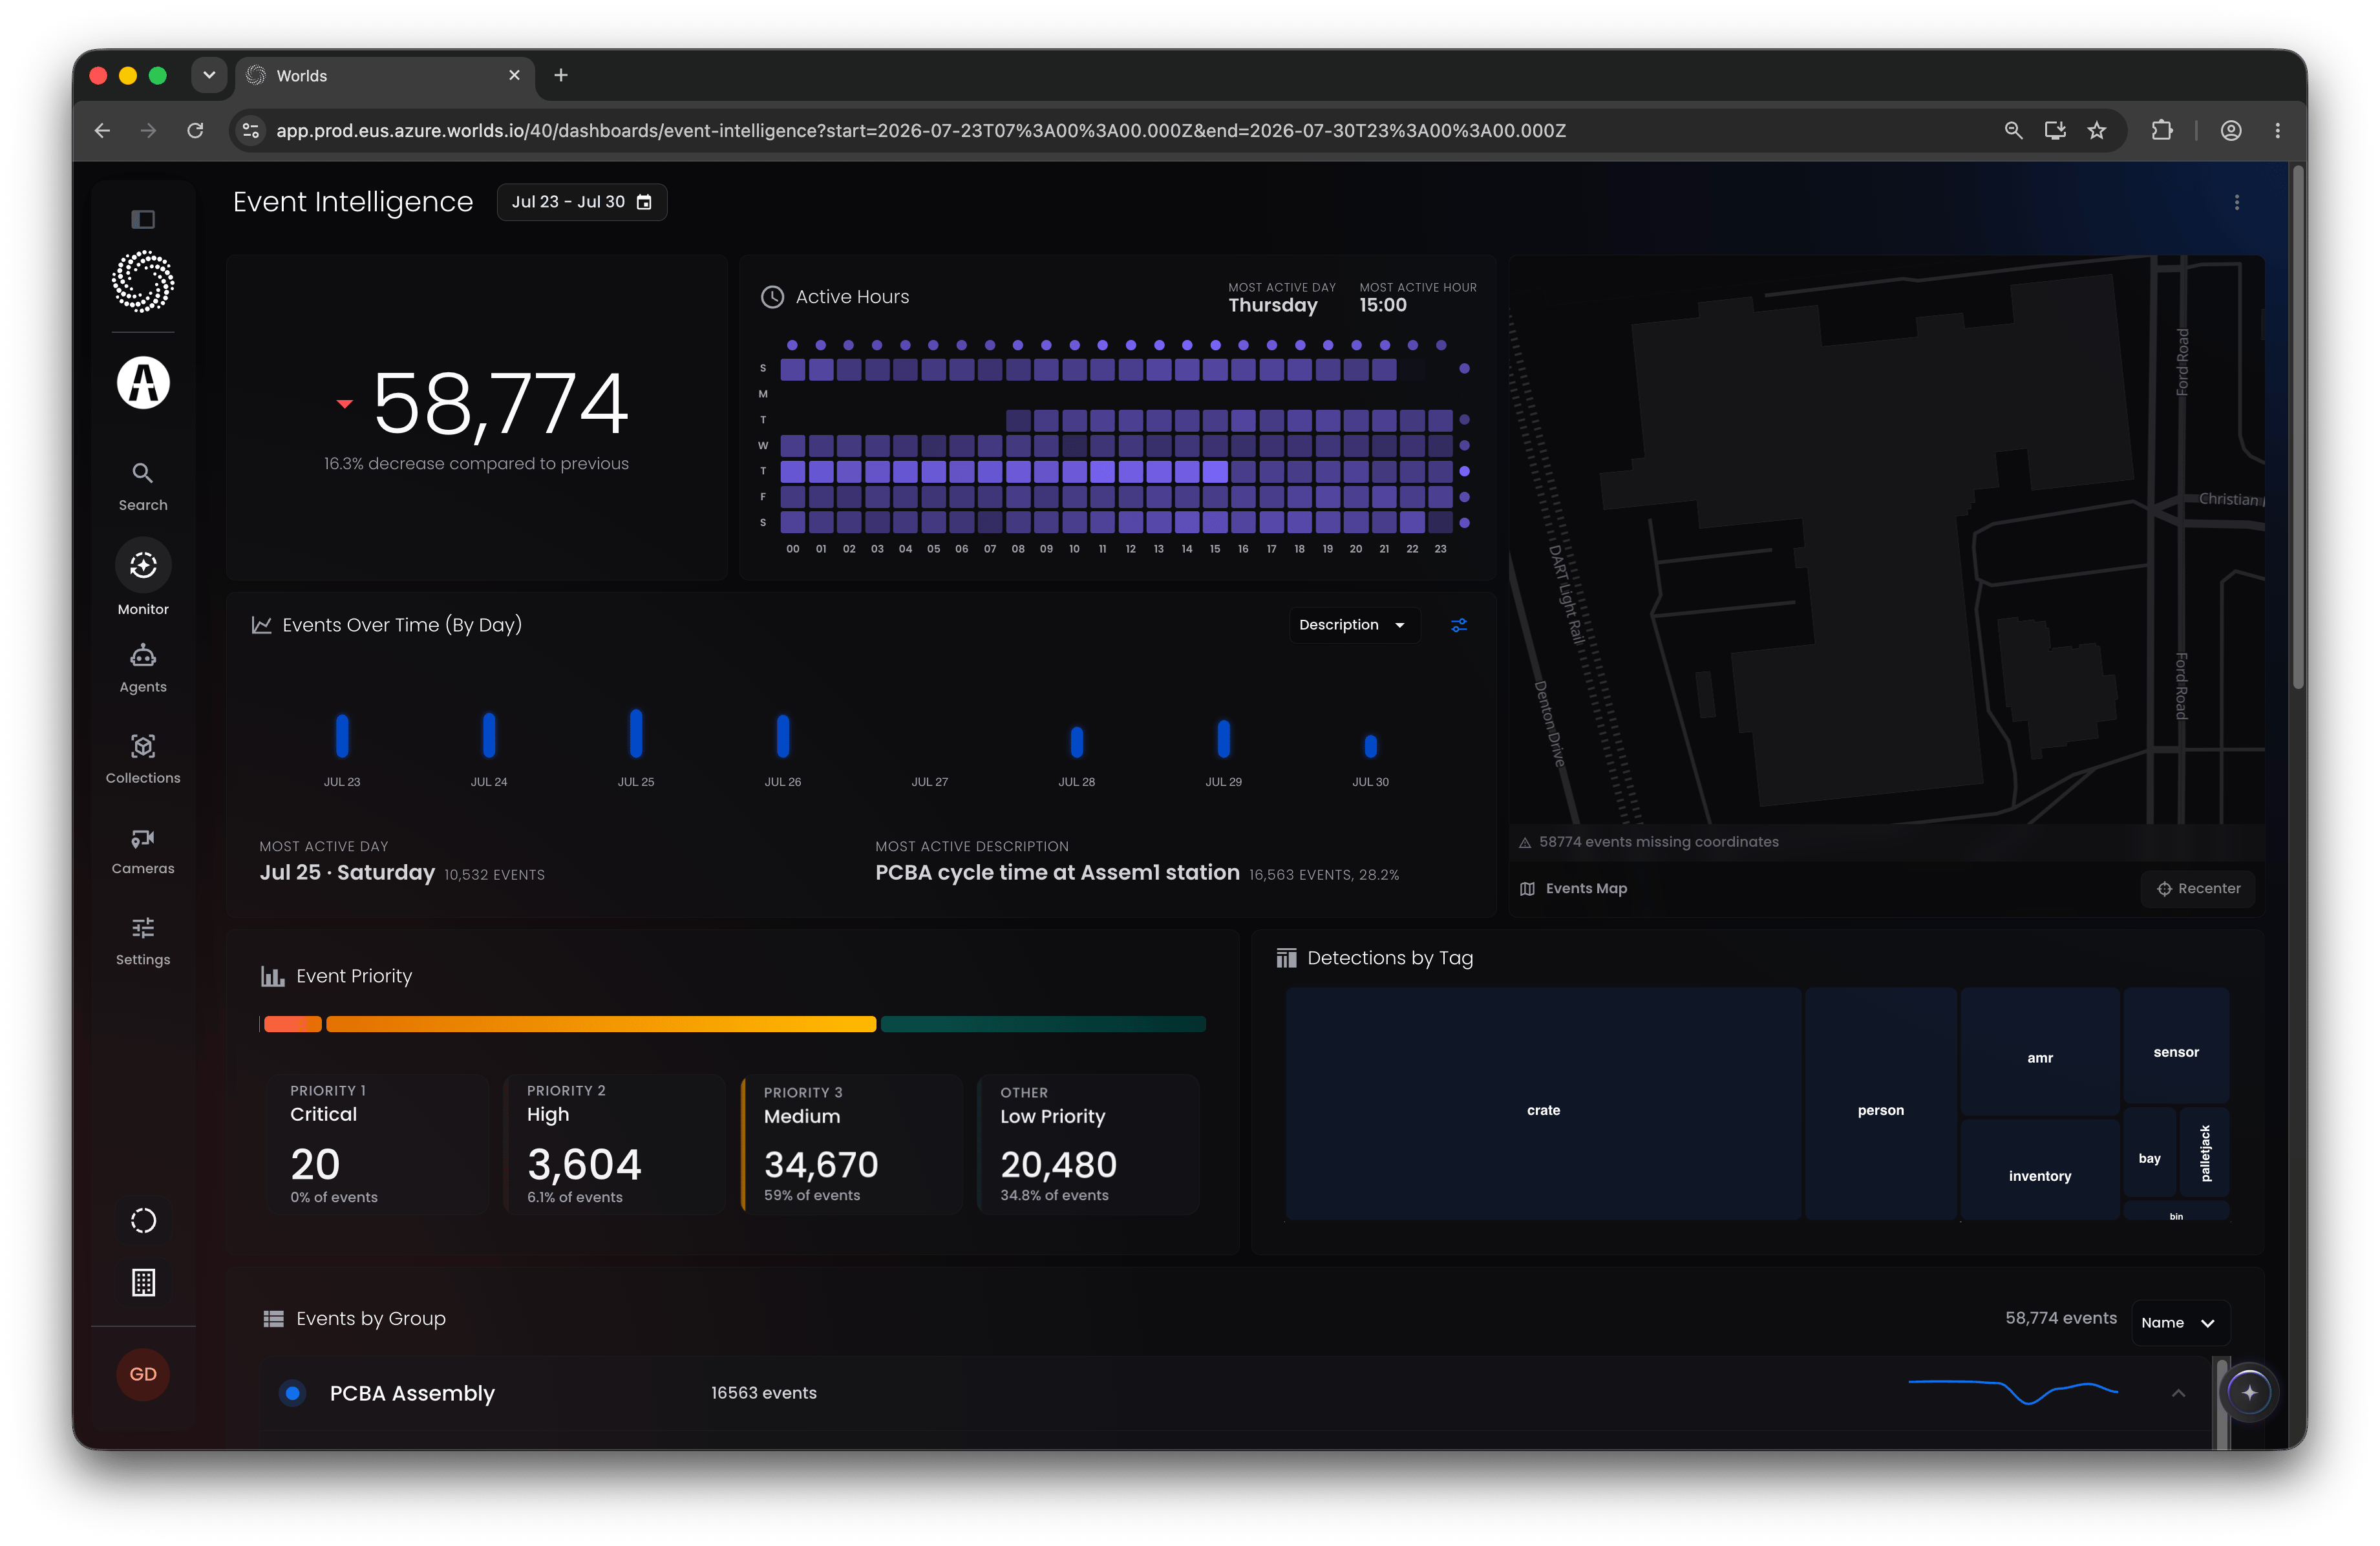This screenshot has height=1546, width=2380.
Task: Click the JUL 30 bar in chart
Action: tap(1371, 746)
